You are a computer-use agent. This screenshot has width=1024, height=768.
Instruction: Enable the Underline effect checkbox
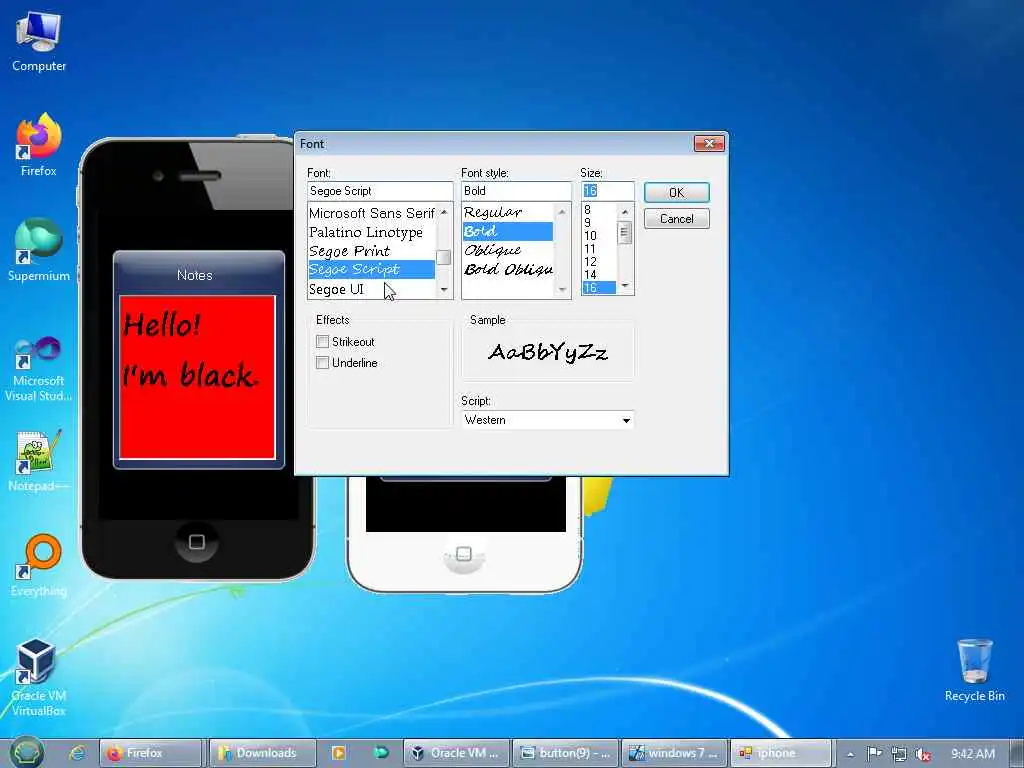322,362
